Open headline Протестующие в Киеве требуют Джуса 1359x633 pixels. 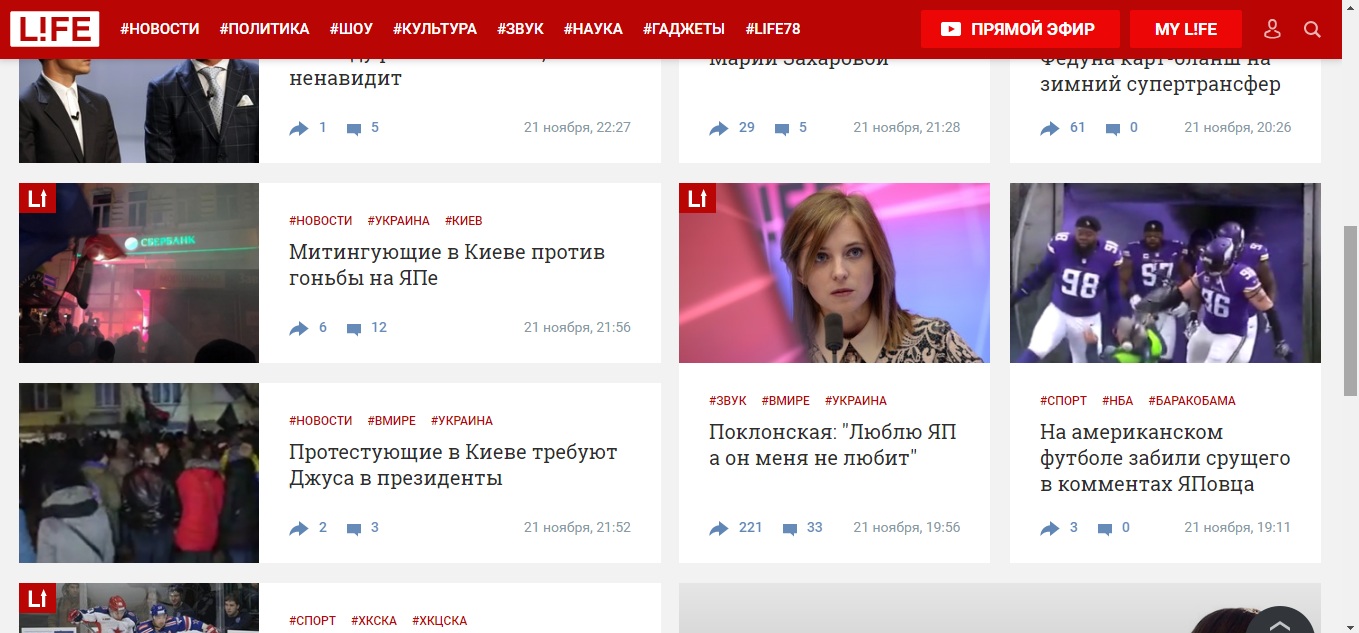(x=453, y=465)
